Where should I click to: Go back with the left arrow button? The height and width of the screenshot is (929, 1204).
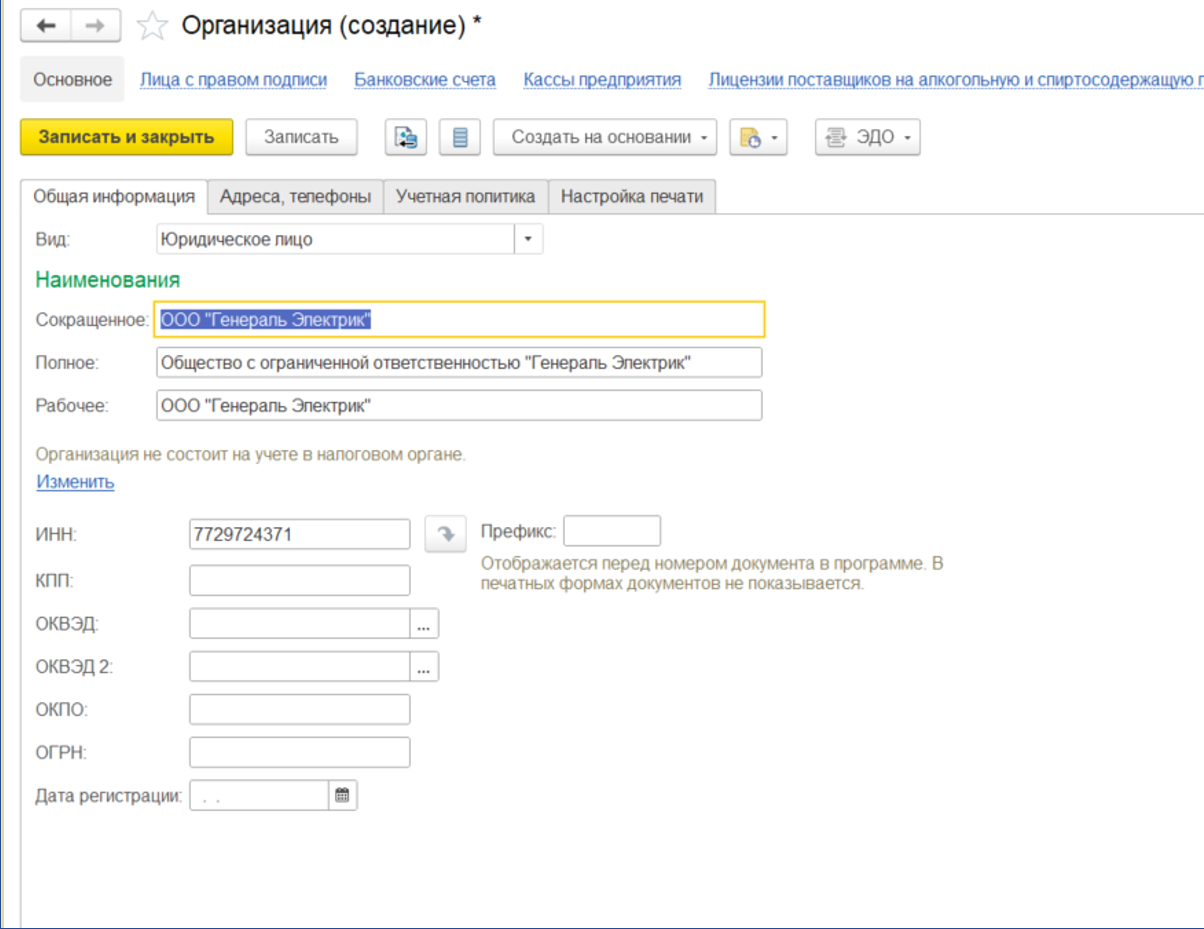(46, 26)
